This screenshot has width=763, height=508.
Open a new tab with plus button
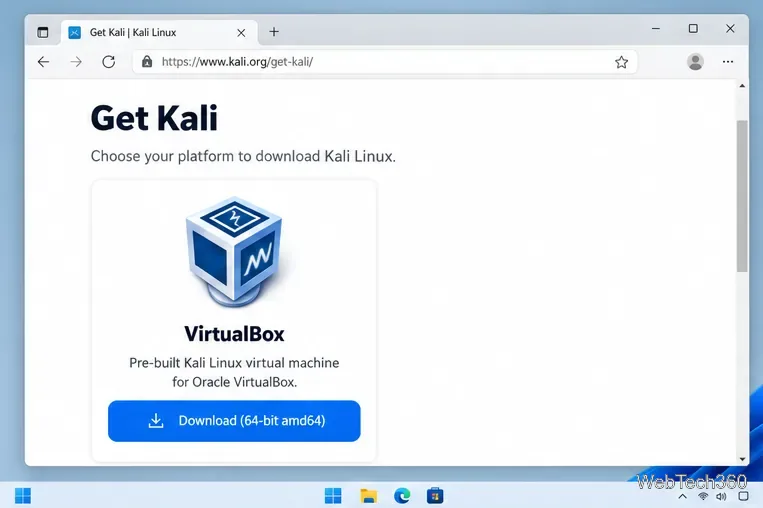click(274, 32)
